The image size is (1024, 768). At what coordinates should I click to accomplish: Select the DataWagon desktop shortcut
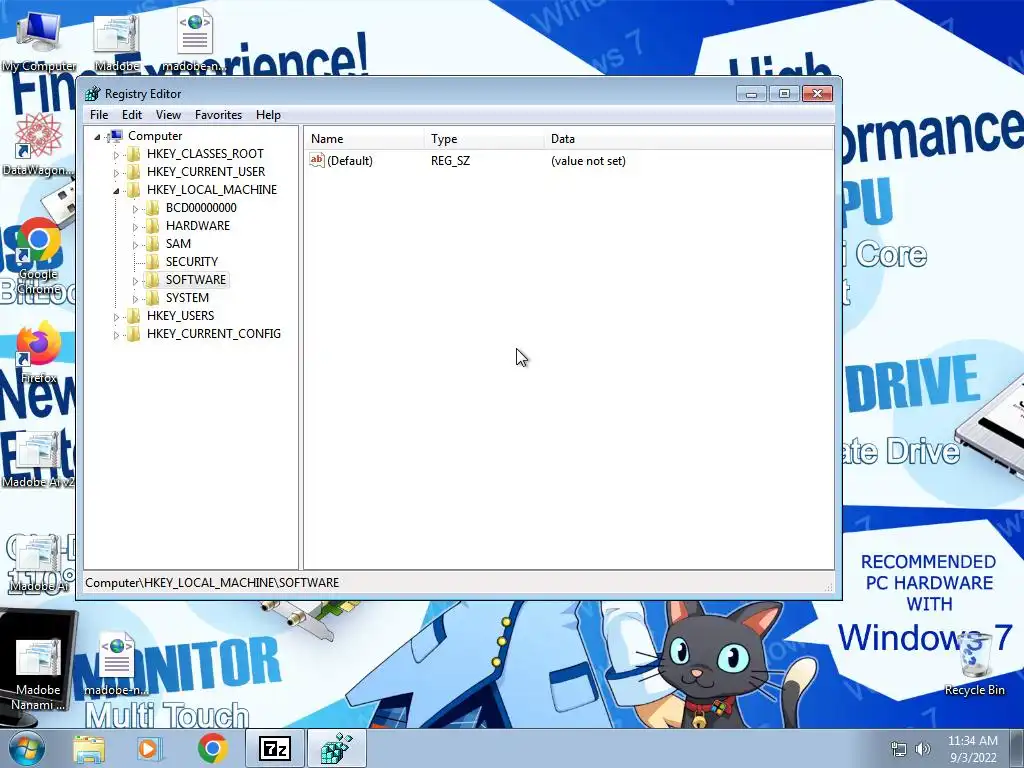click(x=38, y=144)
